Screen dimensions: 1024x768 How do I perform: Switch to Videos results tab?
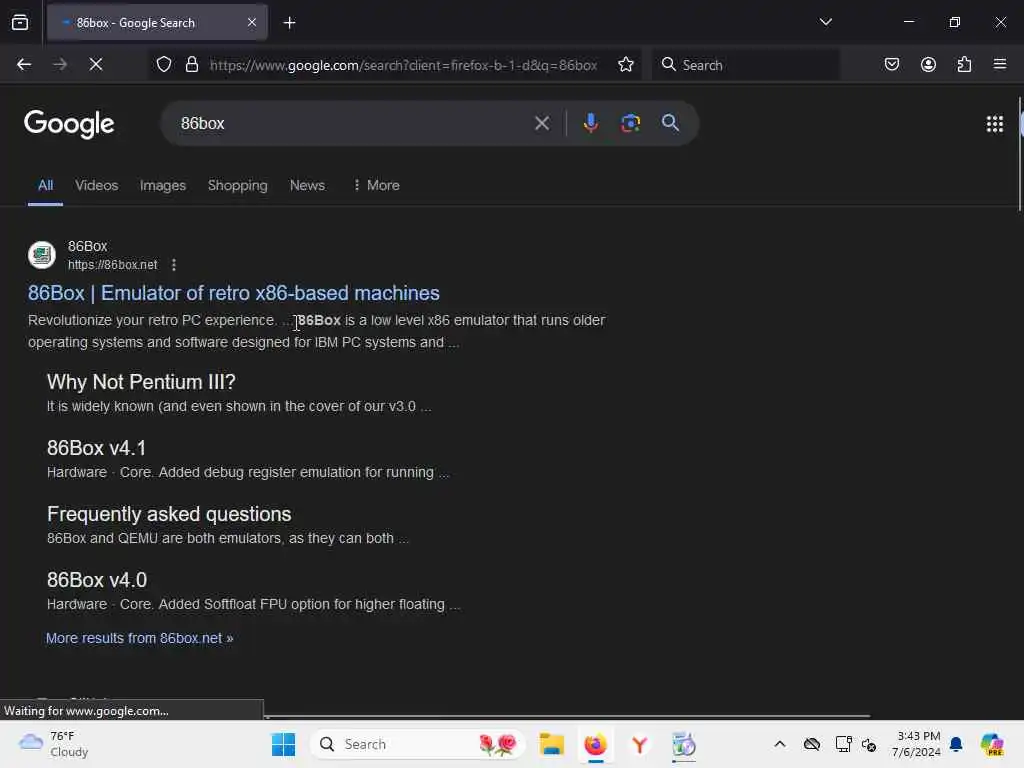click(x=97, y=185)
